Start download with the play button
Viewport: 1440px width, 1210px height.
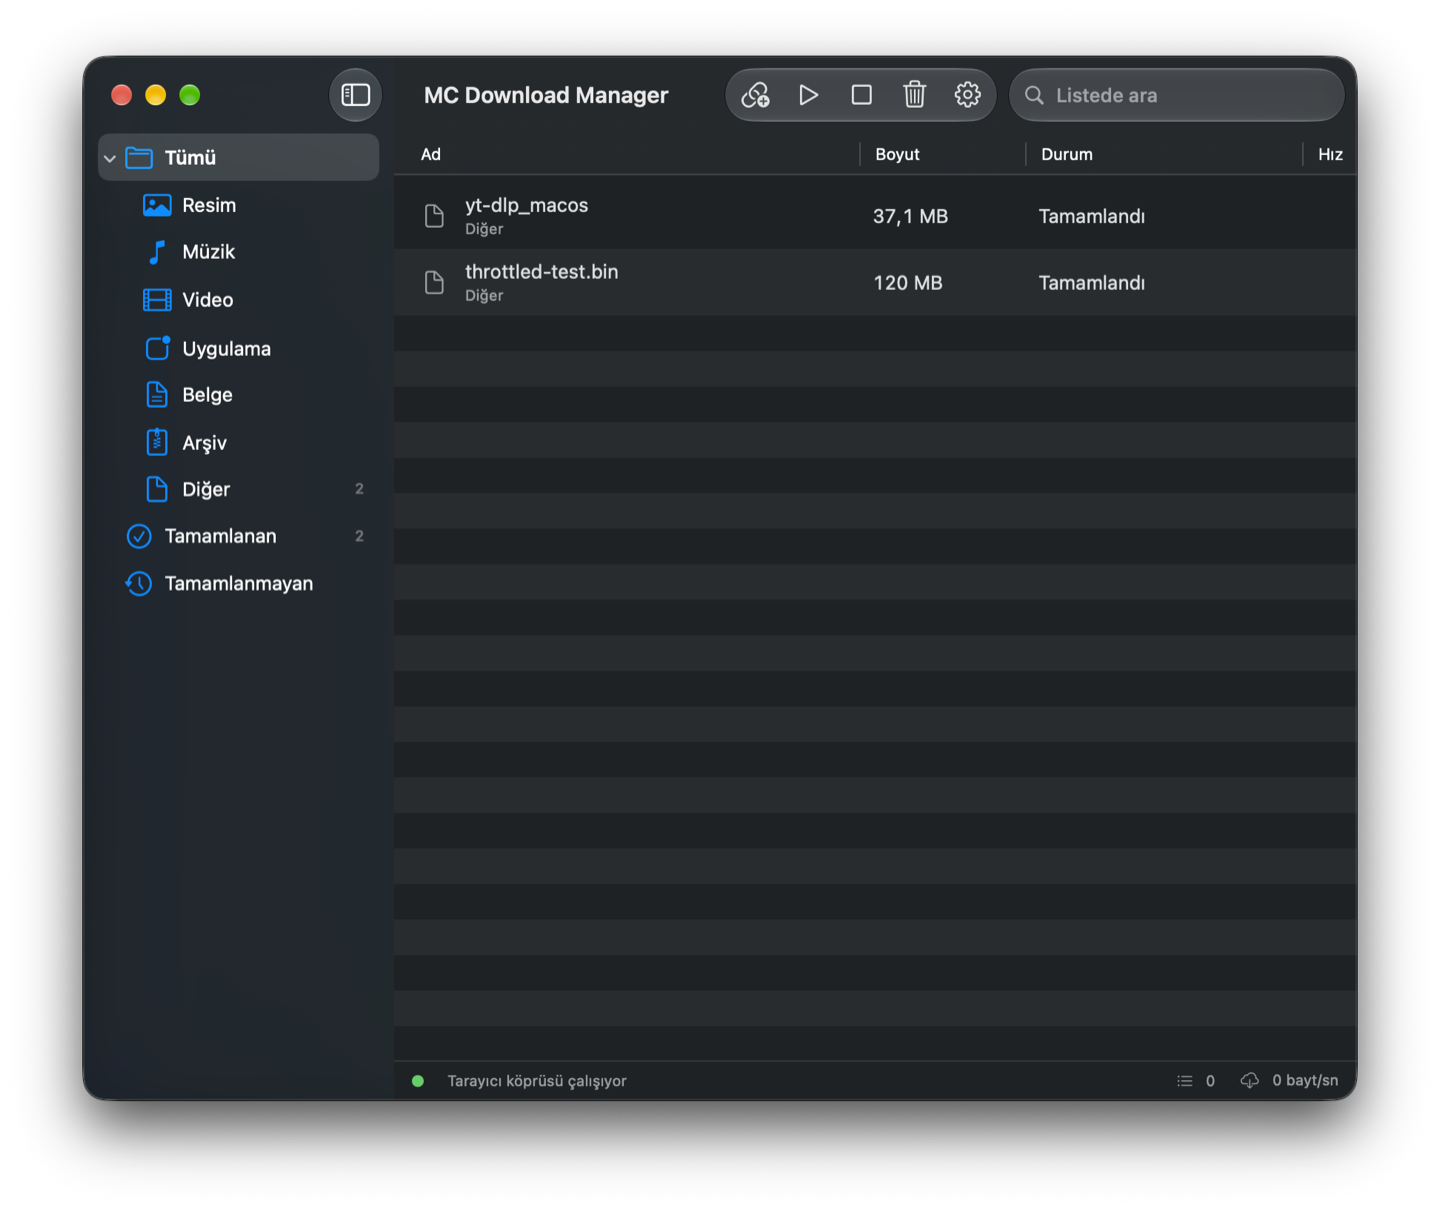809,95
